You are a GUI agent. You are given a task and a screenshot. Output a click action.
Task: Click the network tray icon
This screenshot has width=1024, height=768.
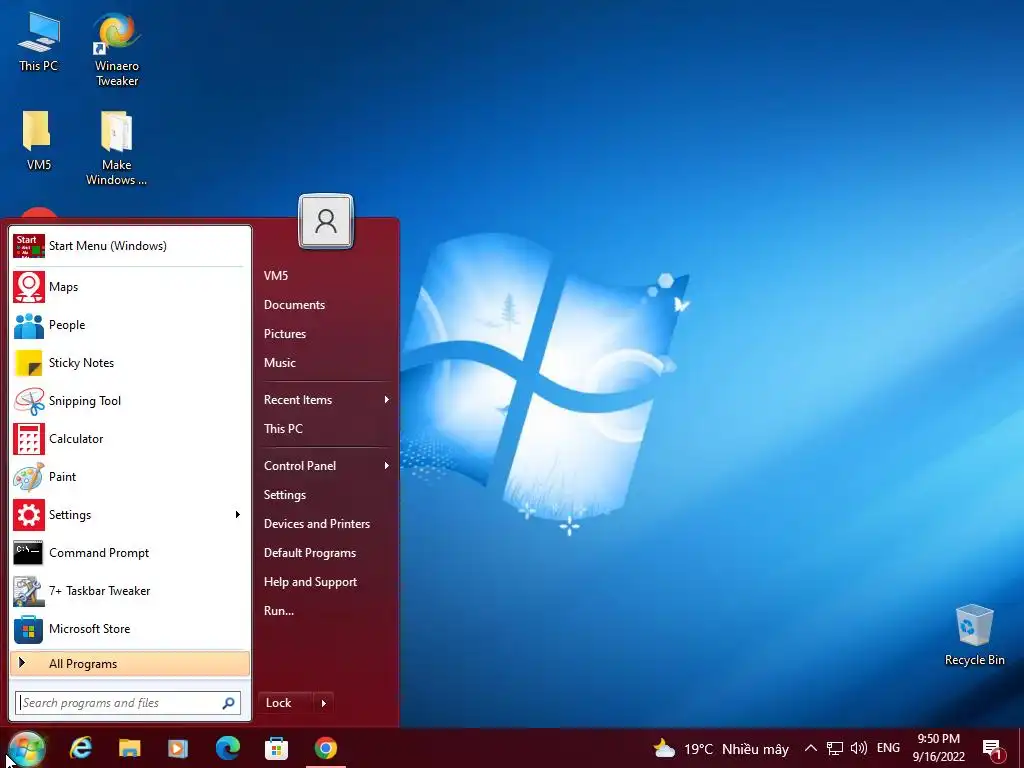[x=835, y=748]
